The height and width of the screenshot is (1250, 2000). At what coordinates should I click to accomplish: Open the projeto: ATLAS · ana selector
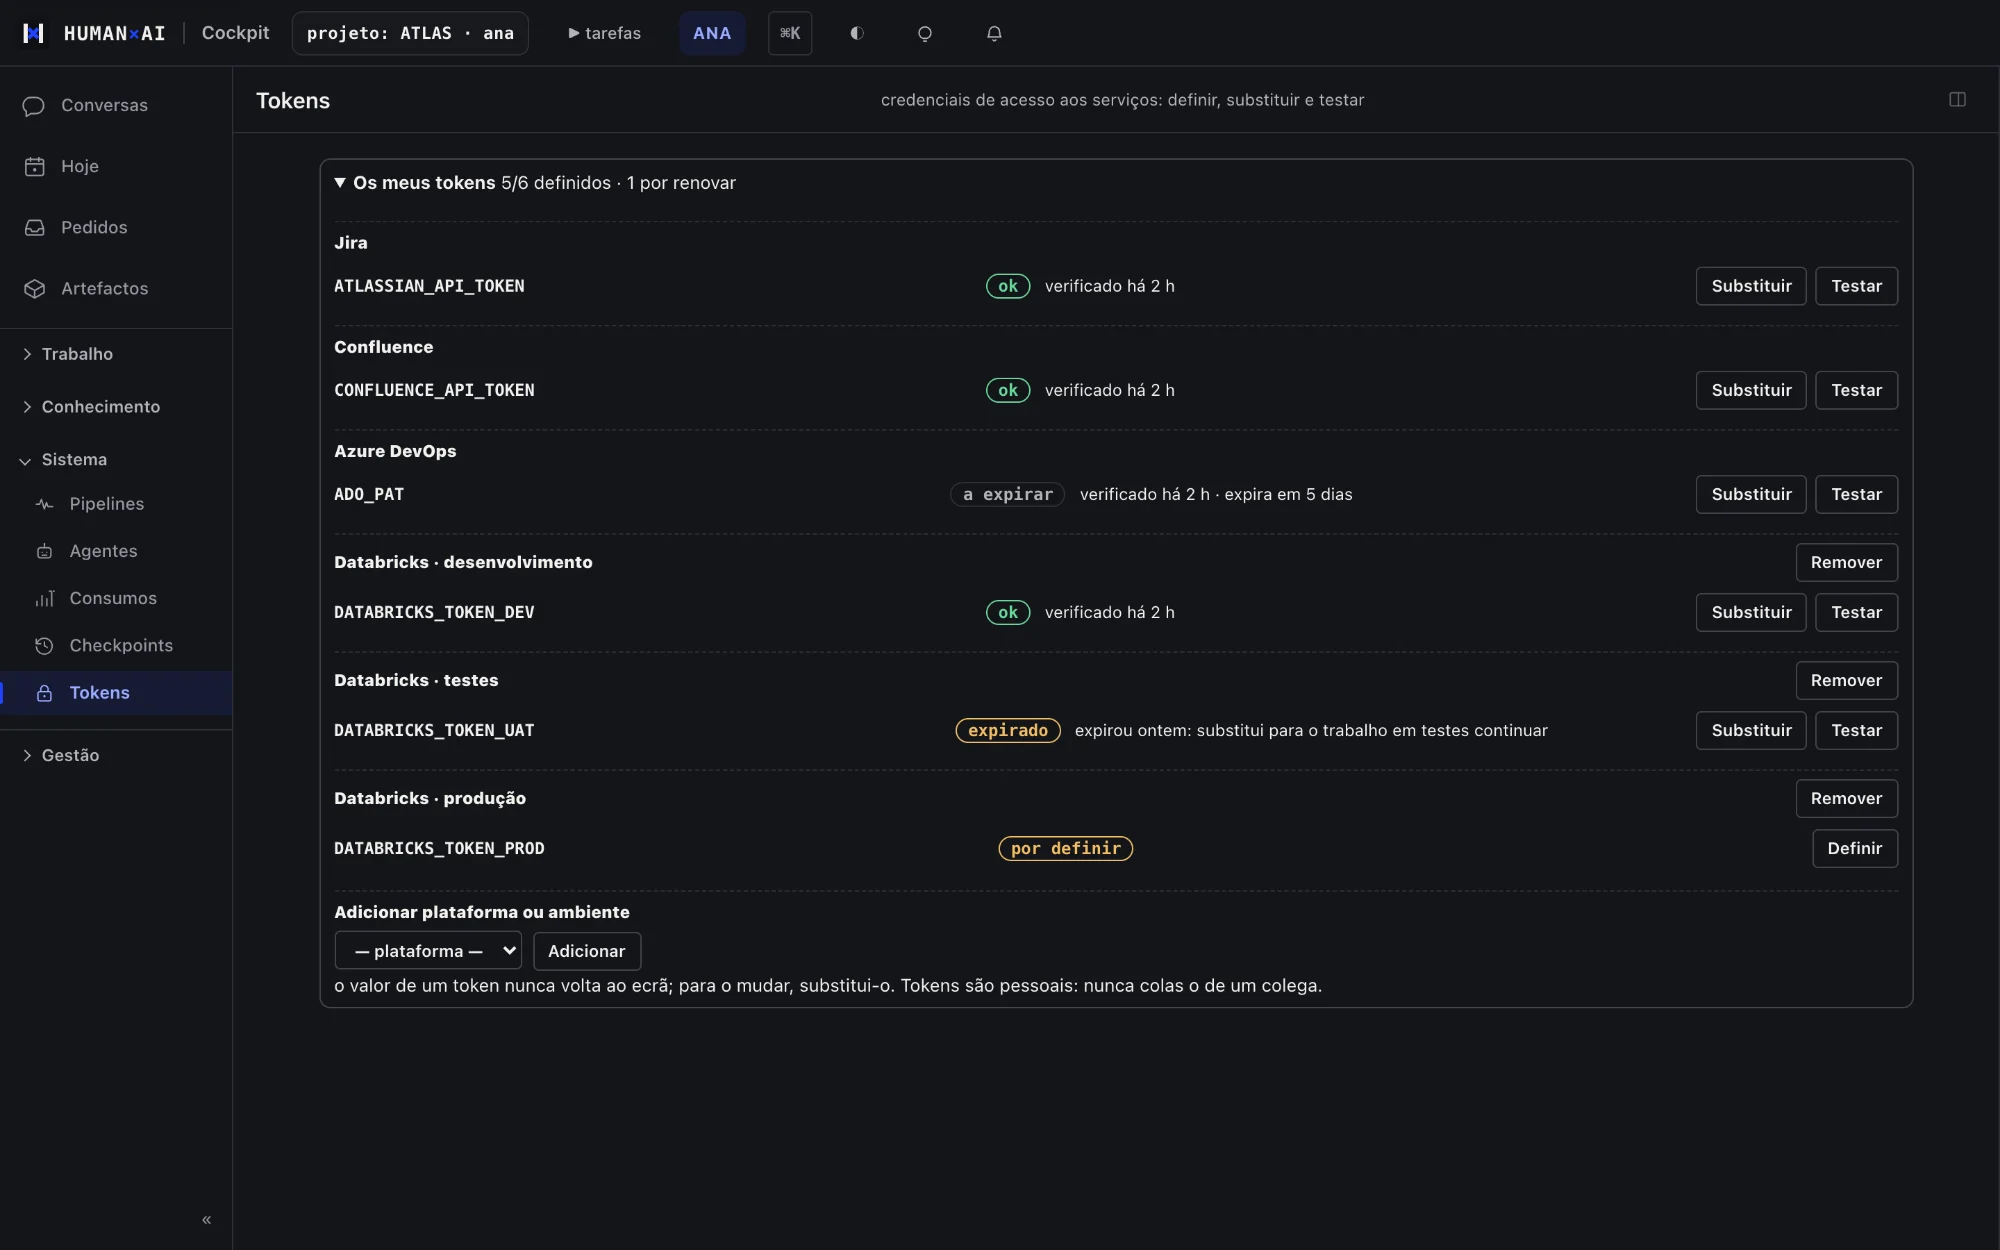(x=410, y=33)
